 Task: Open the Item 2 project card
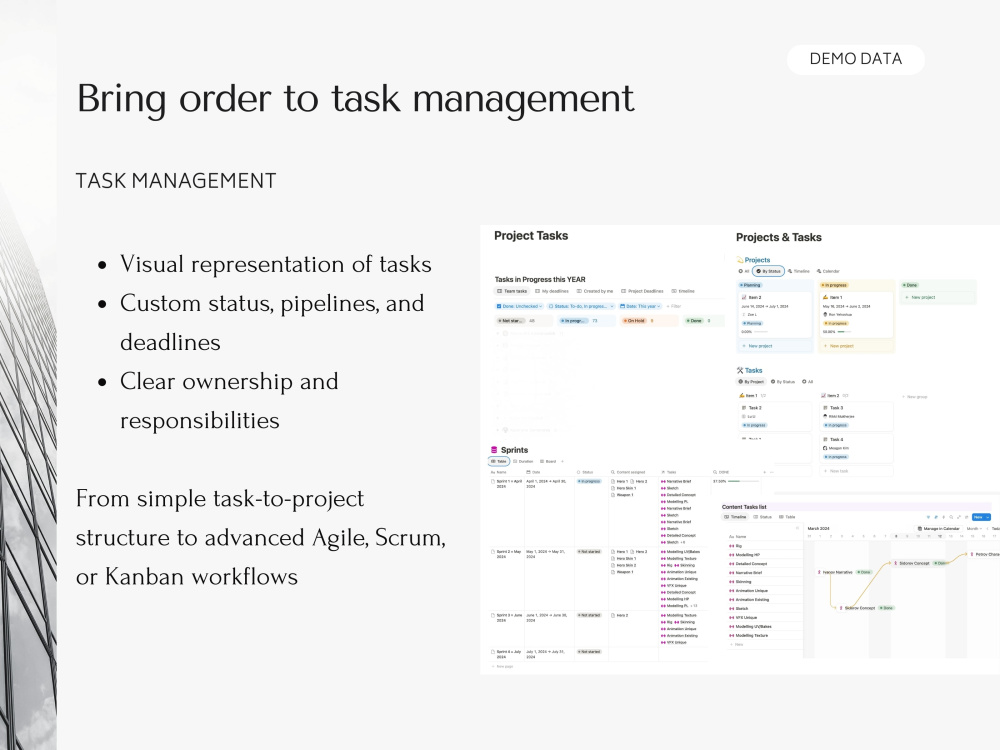775,314
